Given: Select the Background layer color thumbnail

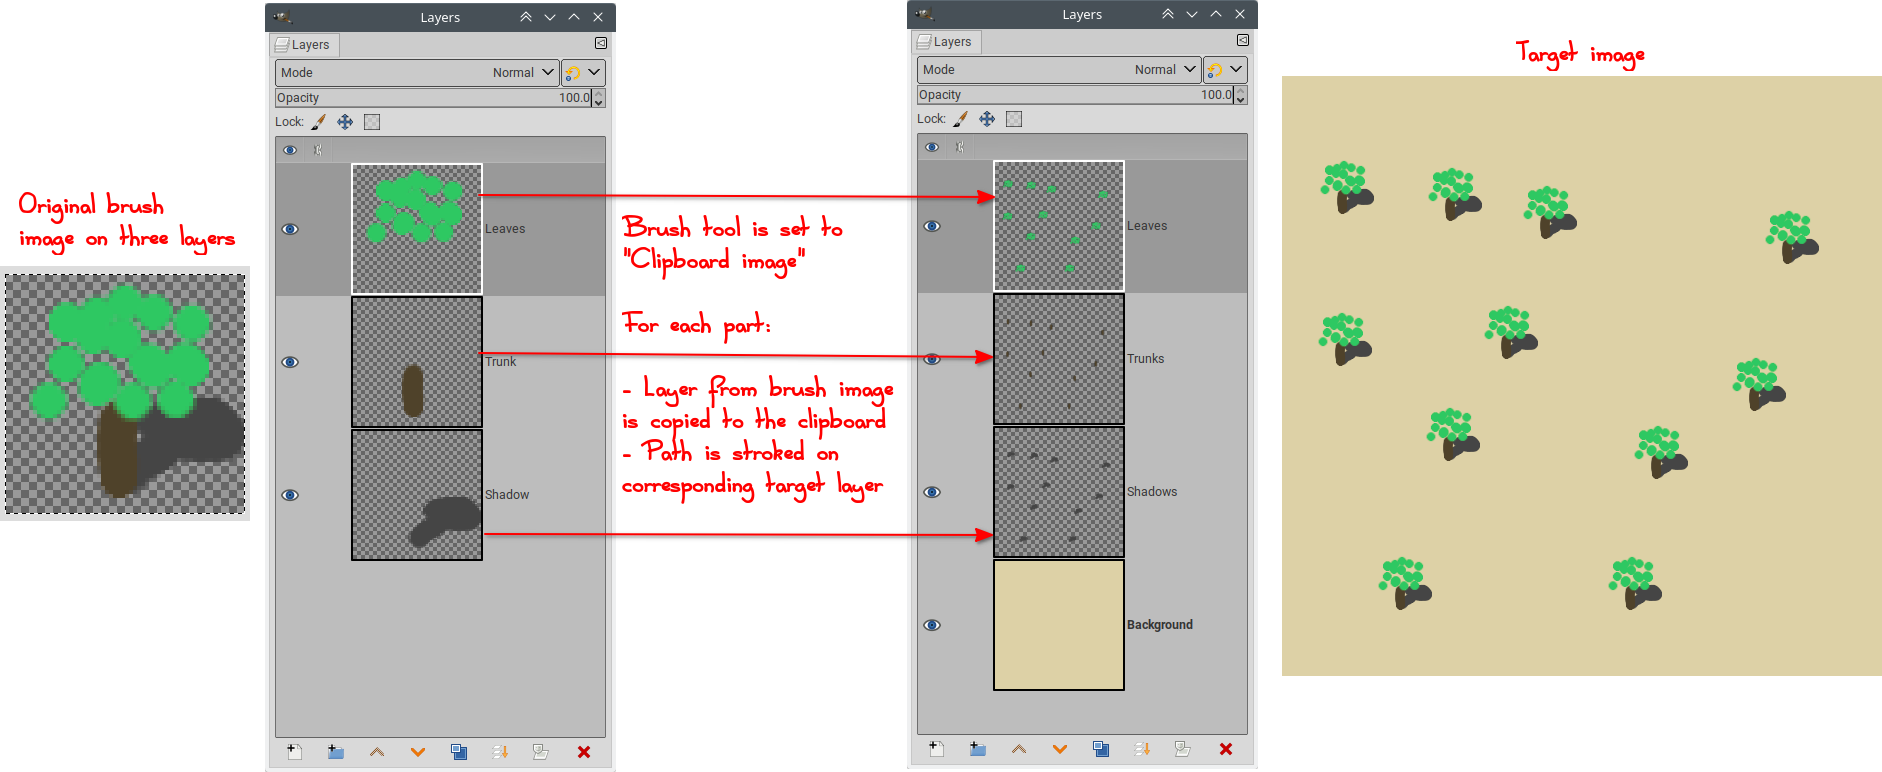Looking at the screenshot, I should click(1059, 625).
